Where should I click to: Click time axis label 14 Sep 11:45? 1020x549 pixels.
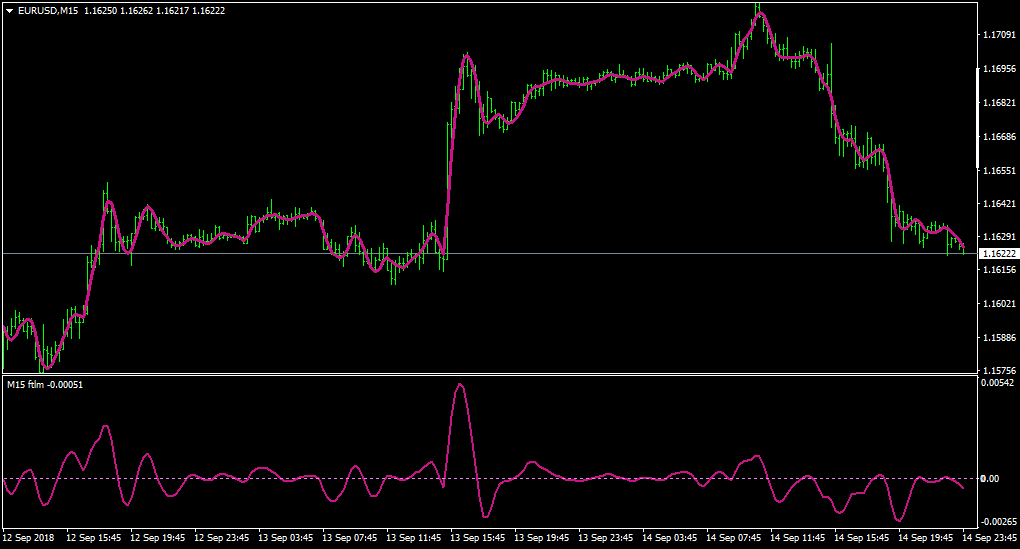point(798,538)
